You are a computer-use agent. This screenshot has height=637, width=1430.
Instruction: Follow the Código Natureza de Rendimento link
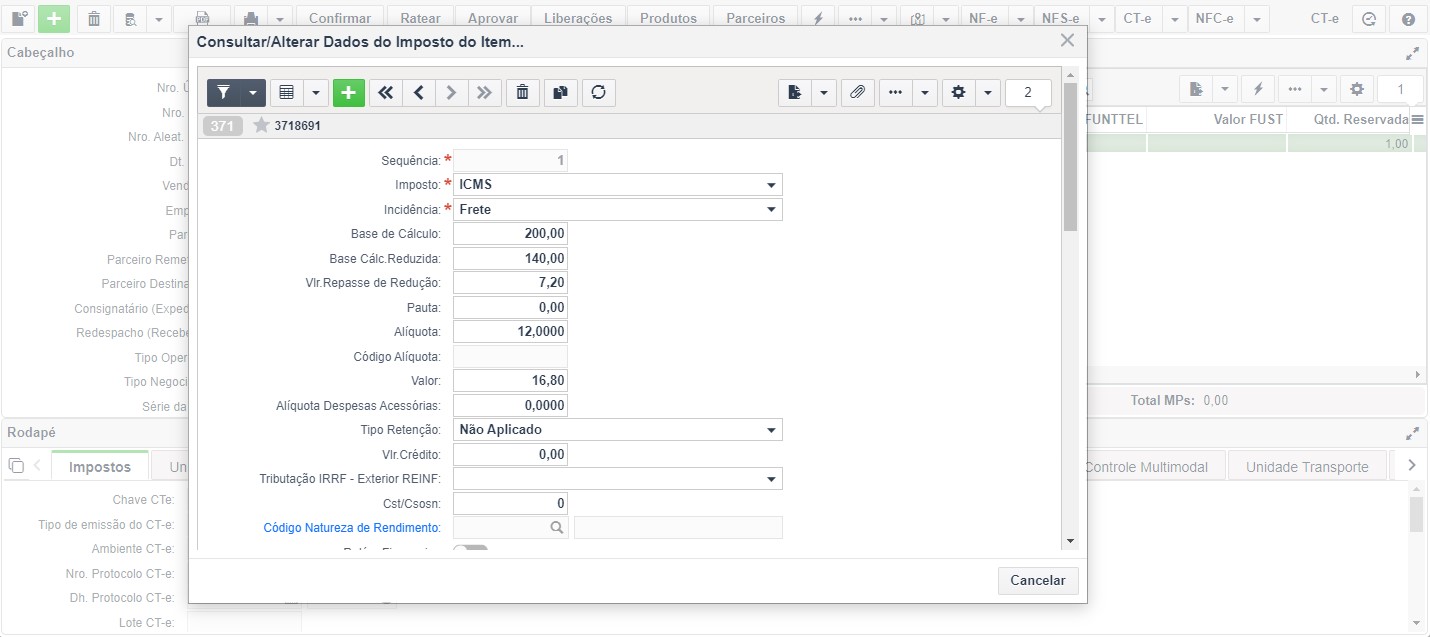(351, 528)
